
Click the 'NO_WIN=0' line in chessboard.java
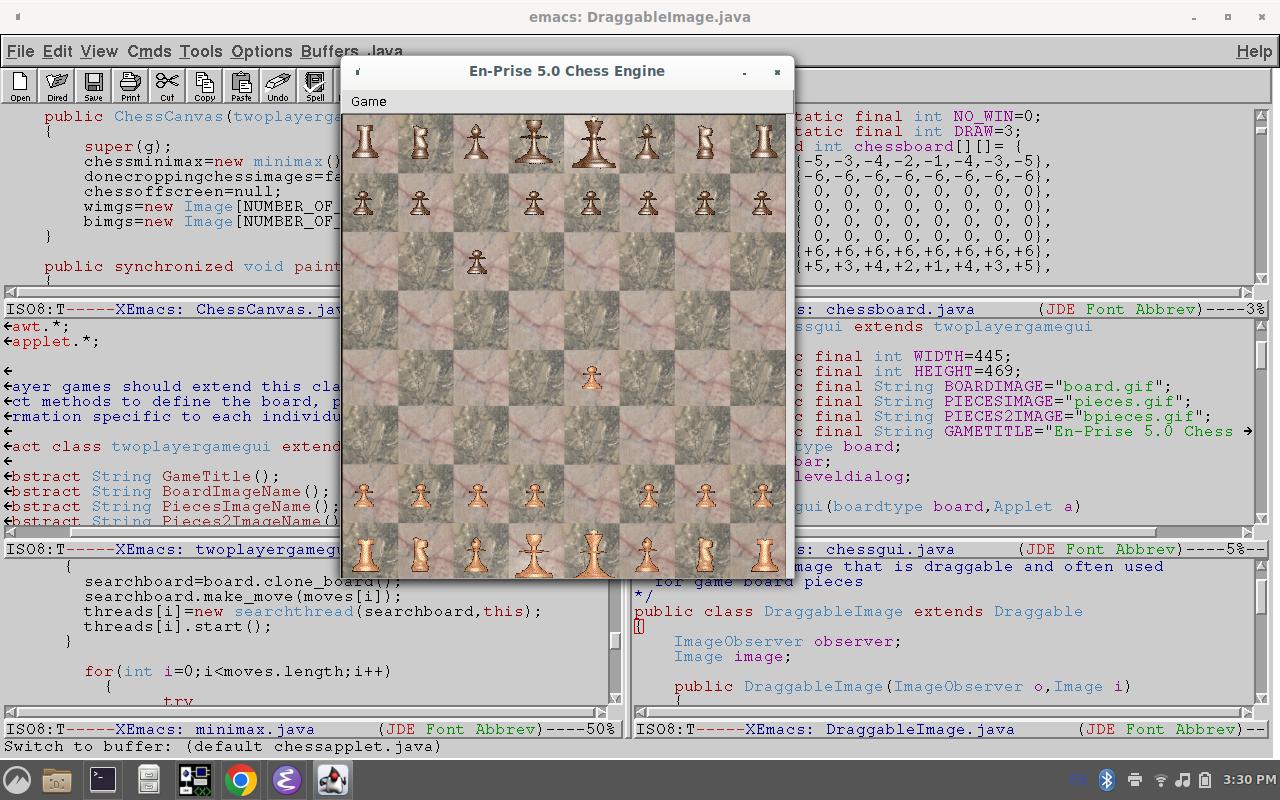[918, 116]
